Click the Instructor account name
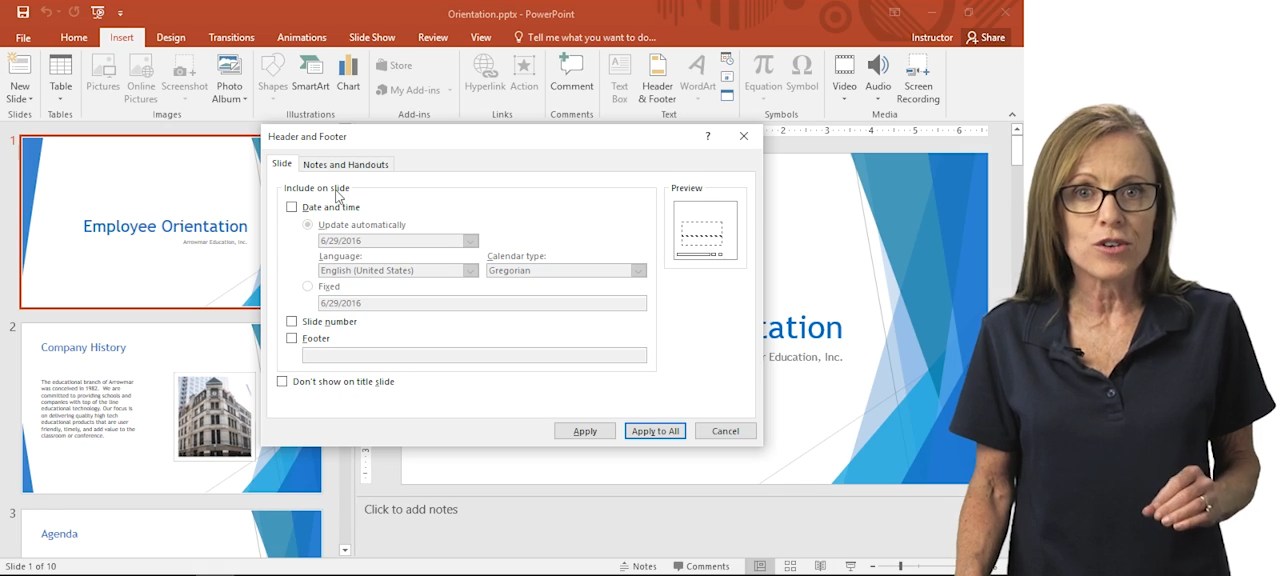1280x576 pixels. [932, 37]
